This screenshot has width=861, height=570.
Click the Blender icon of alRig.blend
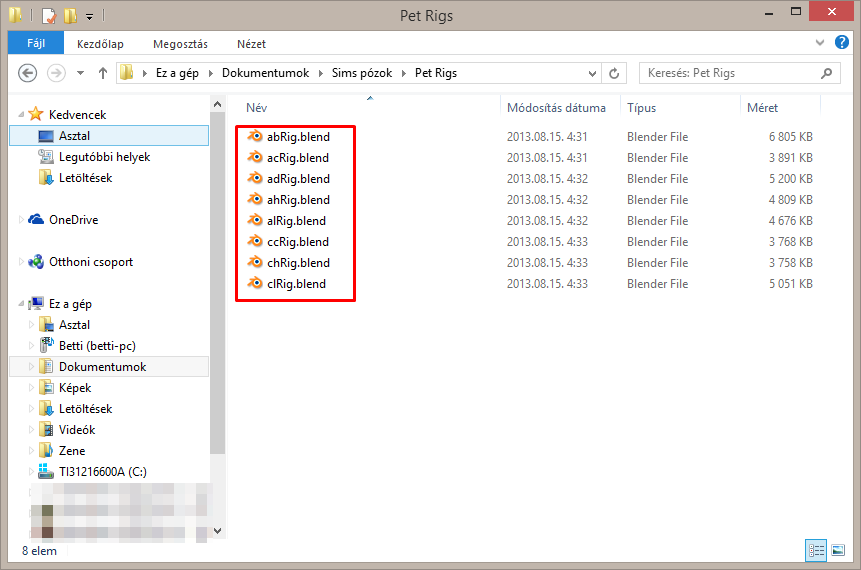[x=255, y=220]
